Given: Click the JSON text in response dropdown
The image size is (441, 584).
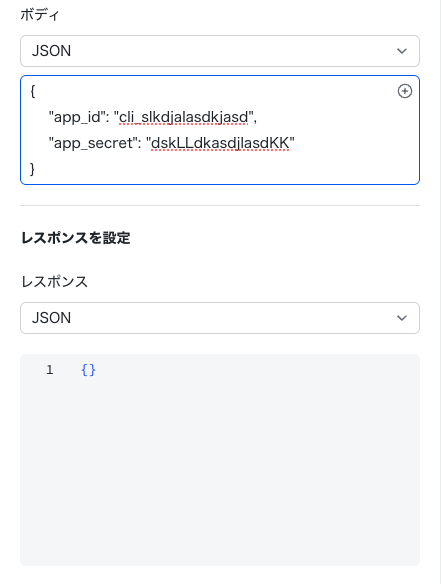Looking at the screenshot, I should (51, 318).
